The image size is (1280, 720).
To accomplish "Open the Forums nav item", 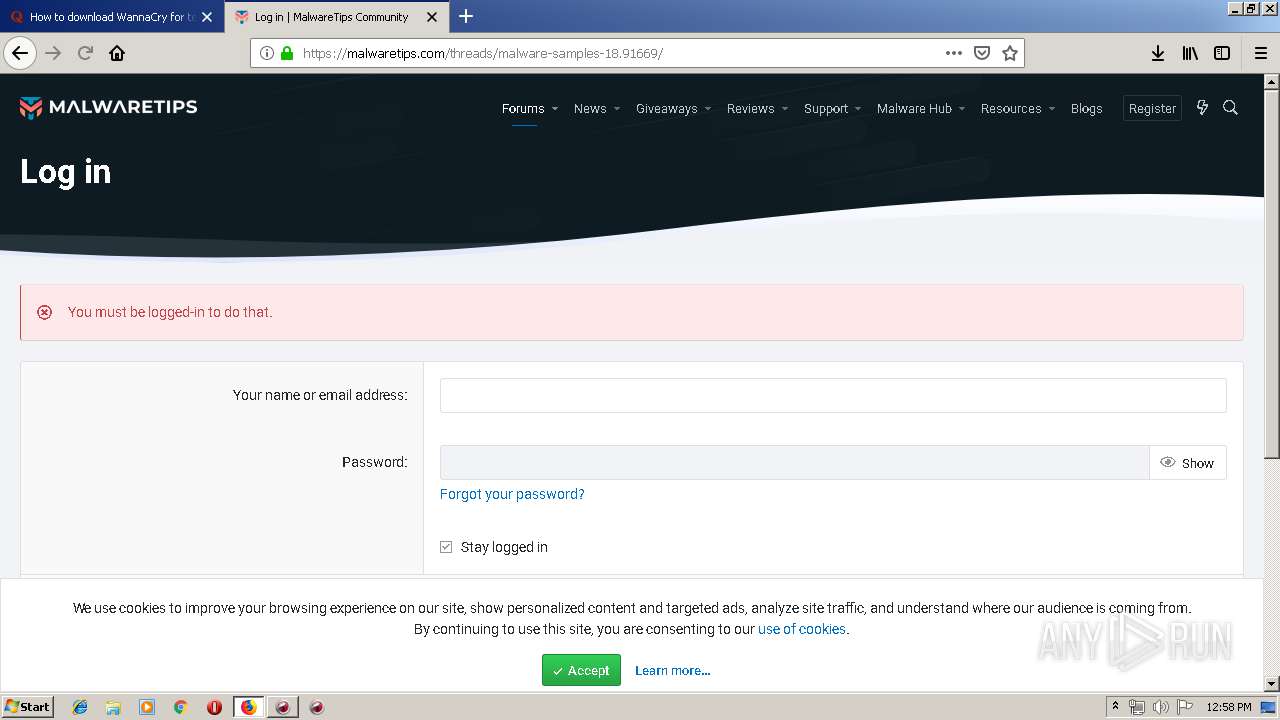I will point(523,109).
